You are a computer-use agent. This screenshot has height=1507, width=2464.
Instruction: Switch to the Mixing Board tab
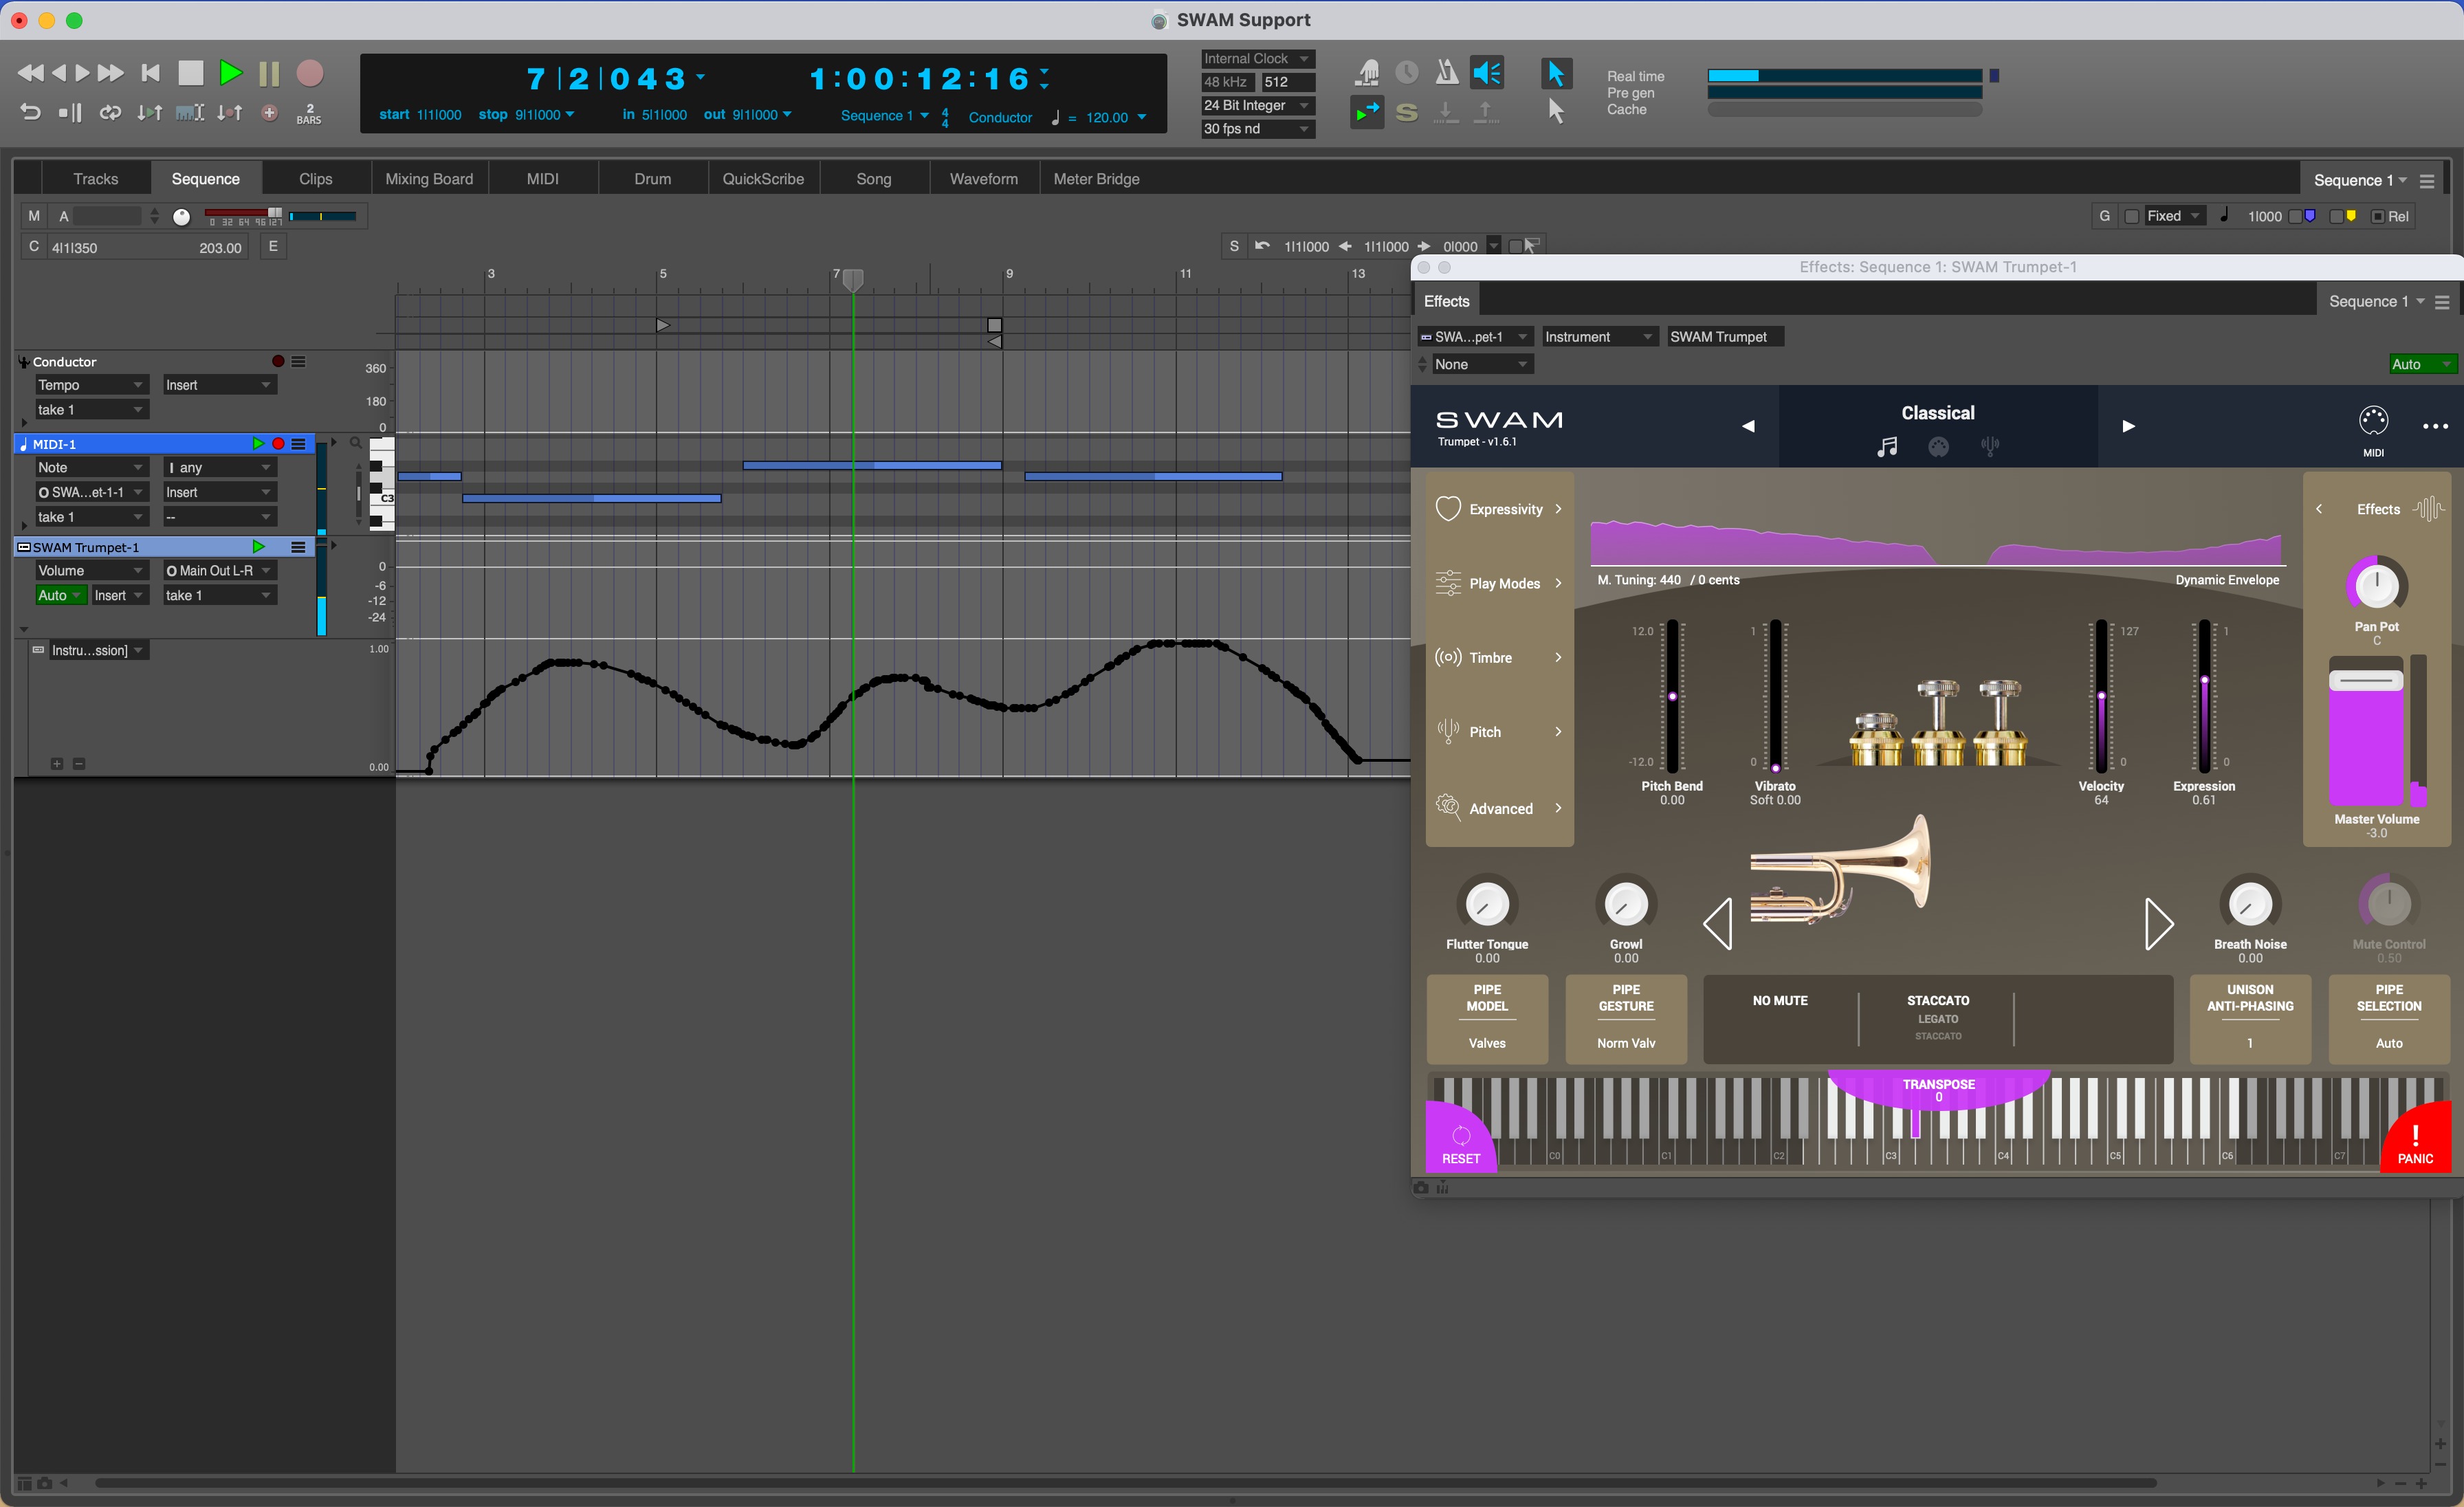[429, 179]
